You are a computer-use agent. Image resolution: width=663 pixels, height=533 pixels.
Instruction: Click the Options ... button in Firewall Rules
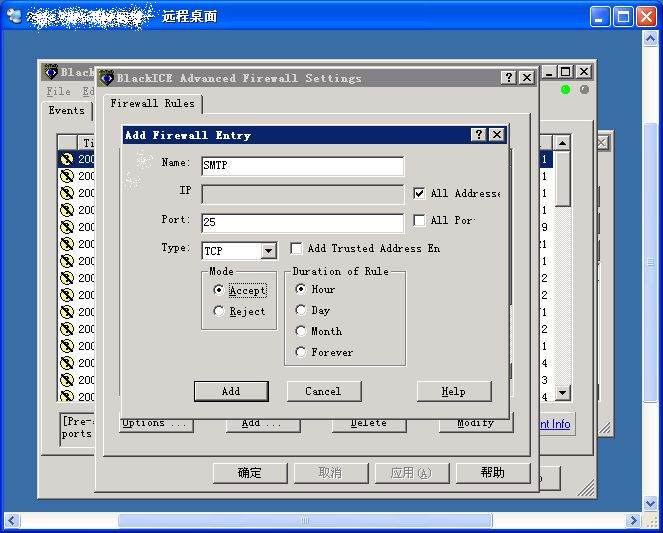(156, 424)
